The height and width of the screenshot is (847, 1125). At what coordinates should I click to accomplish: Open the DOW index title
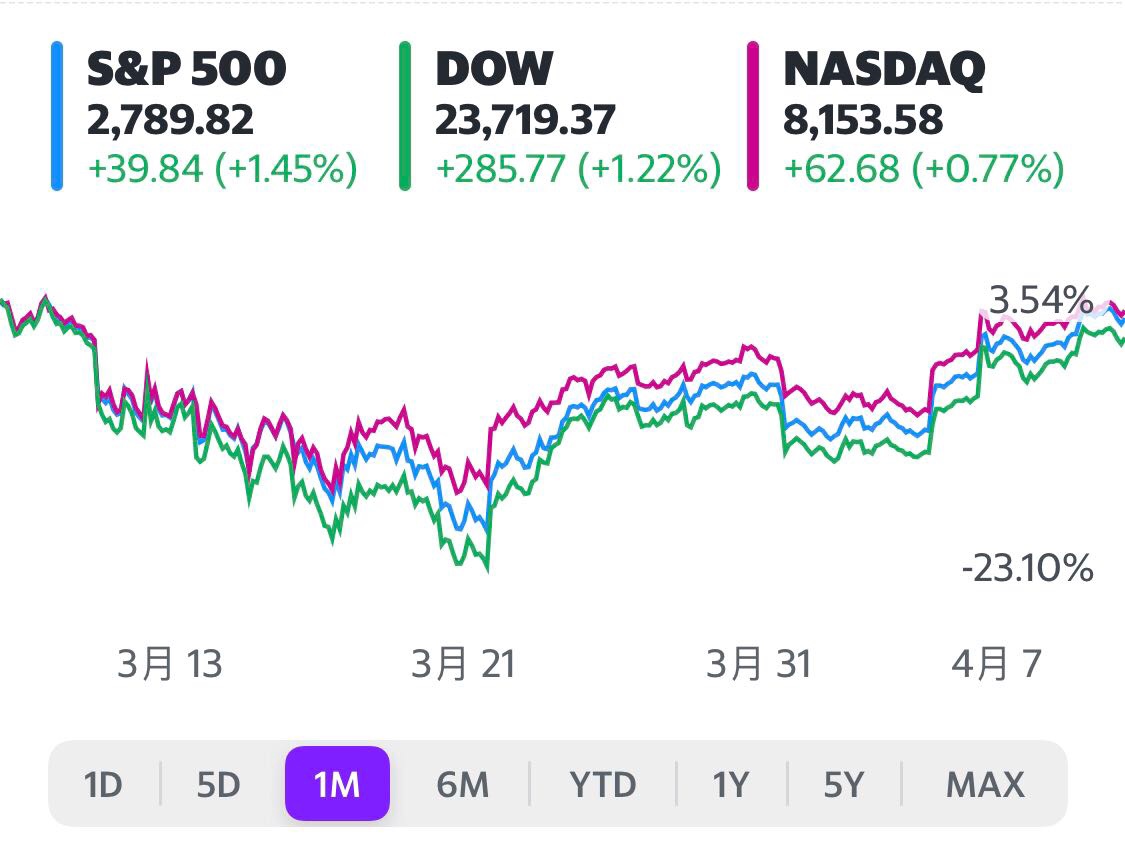[494, 69]
